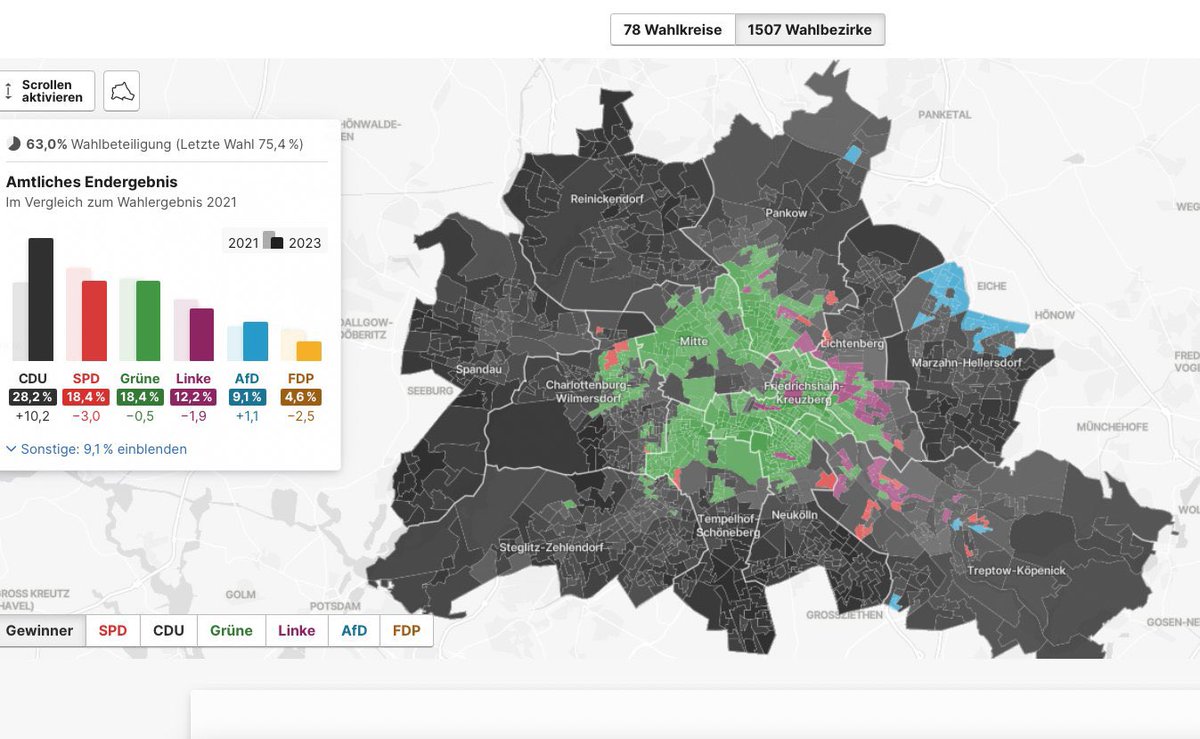1200x739 pixels.
Task: Click the Scrollen aktivieren button
Action: coord(49,90)
